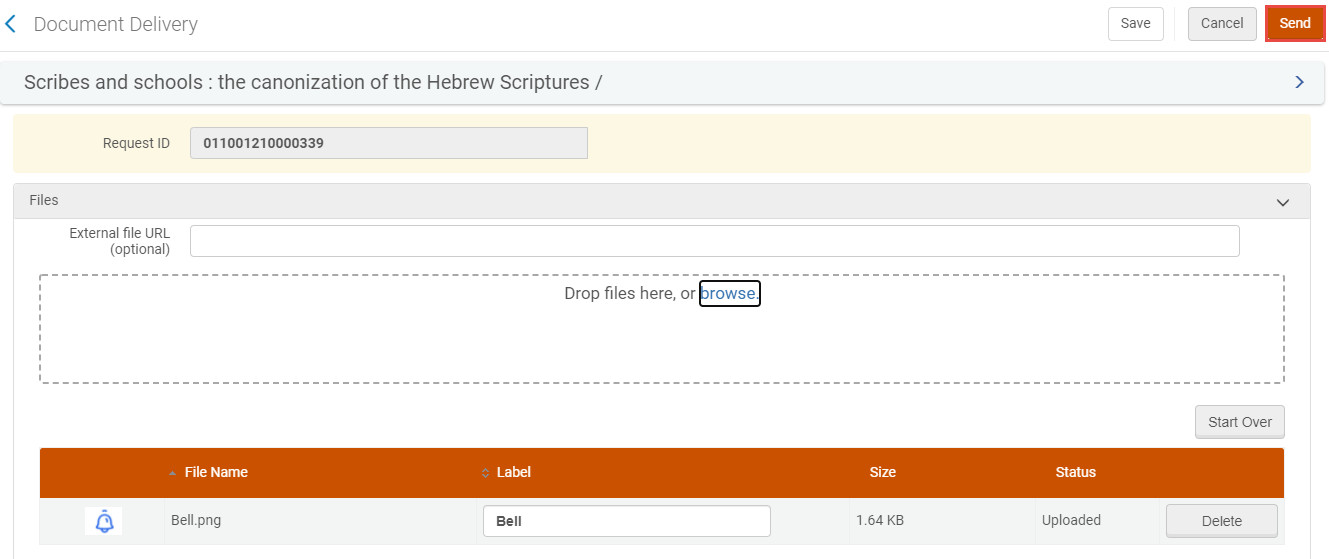The height and width of the screenshot is (559, 1329).
Task: Expand the request title with right chevron
Action: point(1299,82)
